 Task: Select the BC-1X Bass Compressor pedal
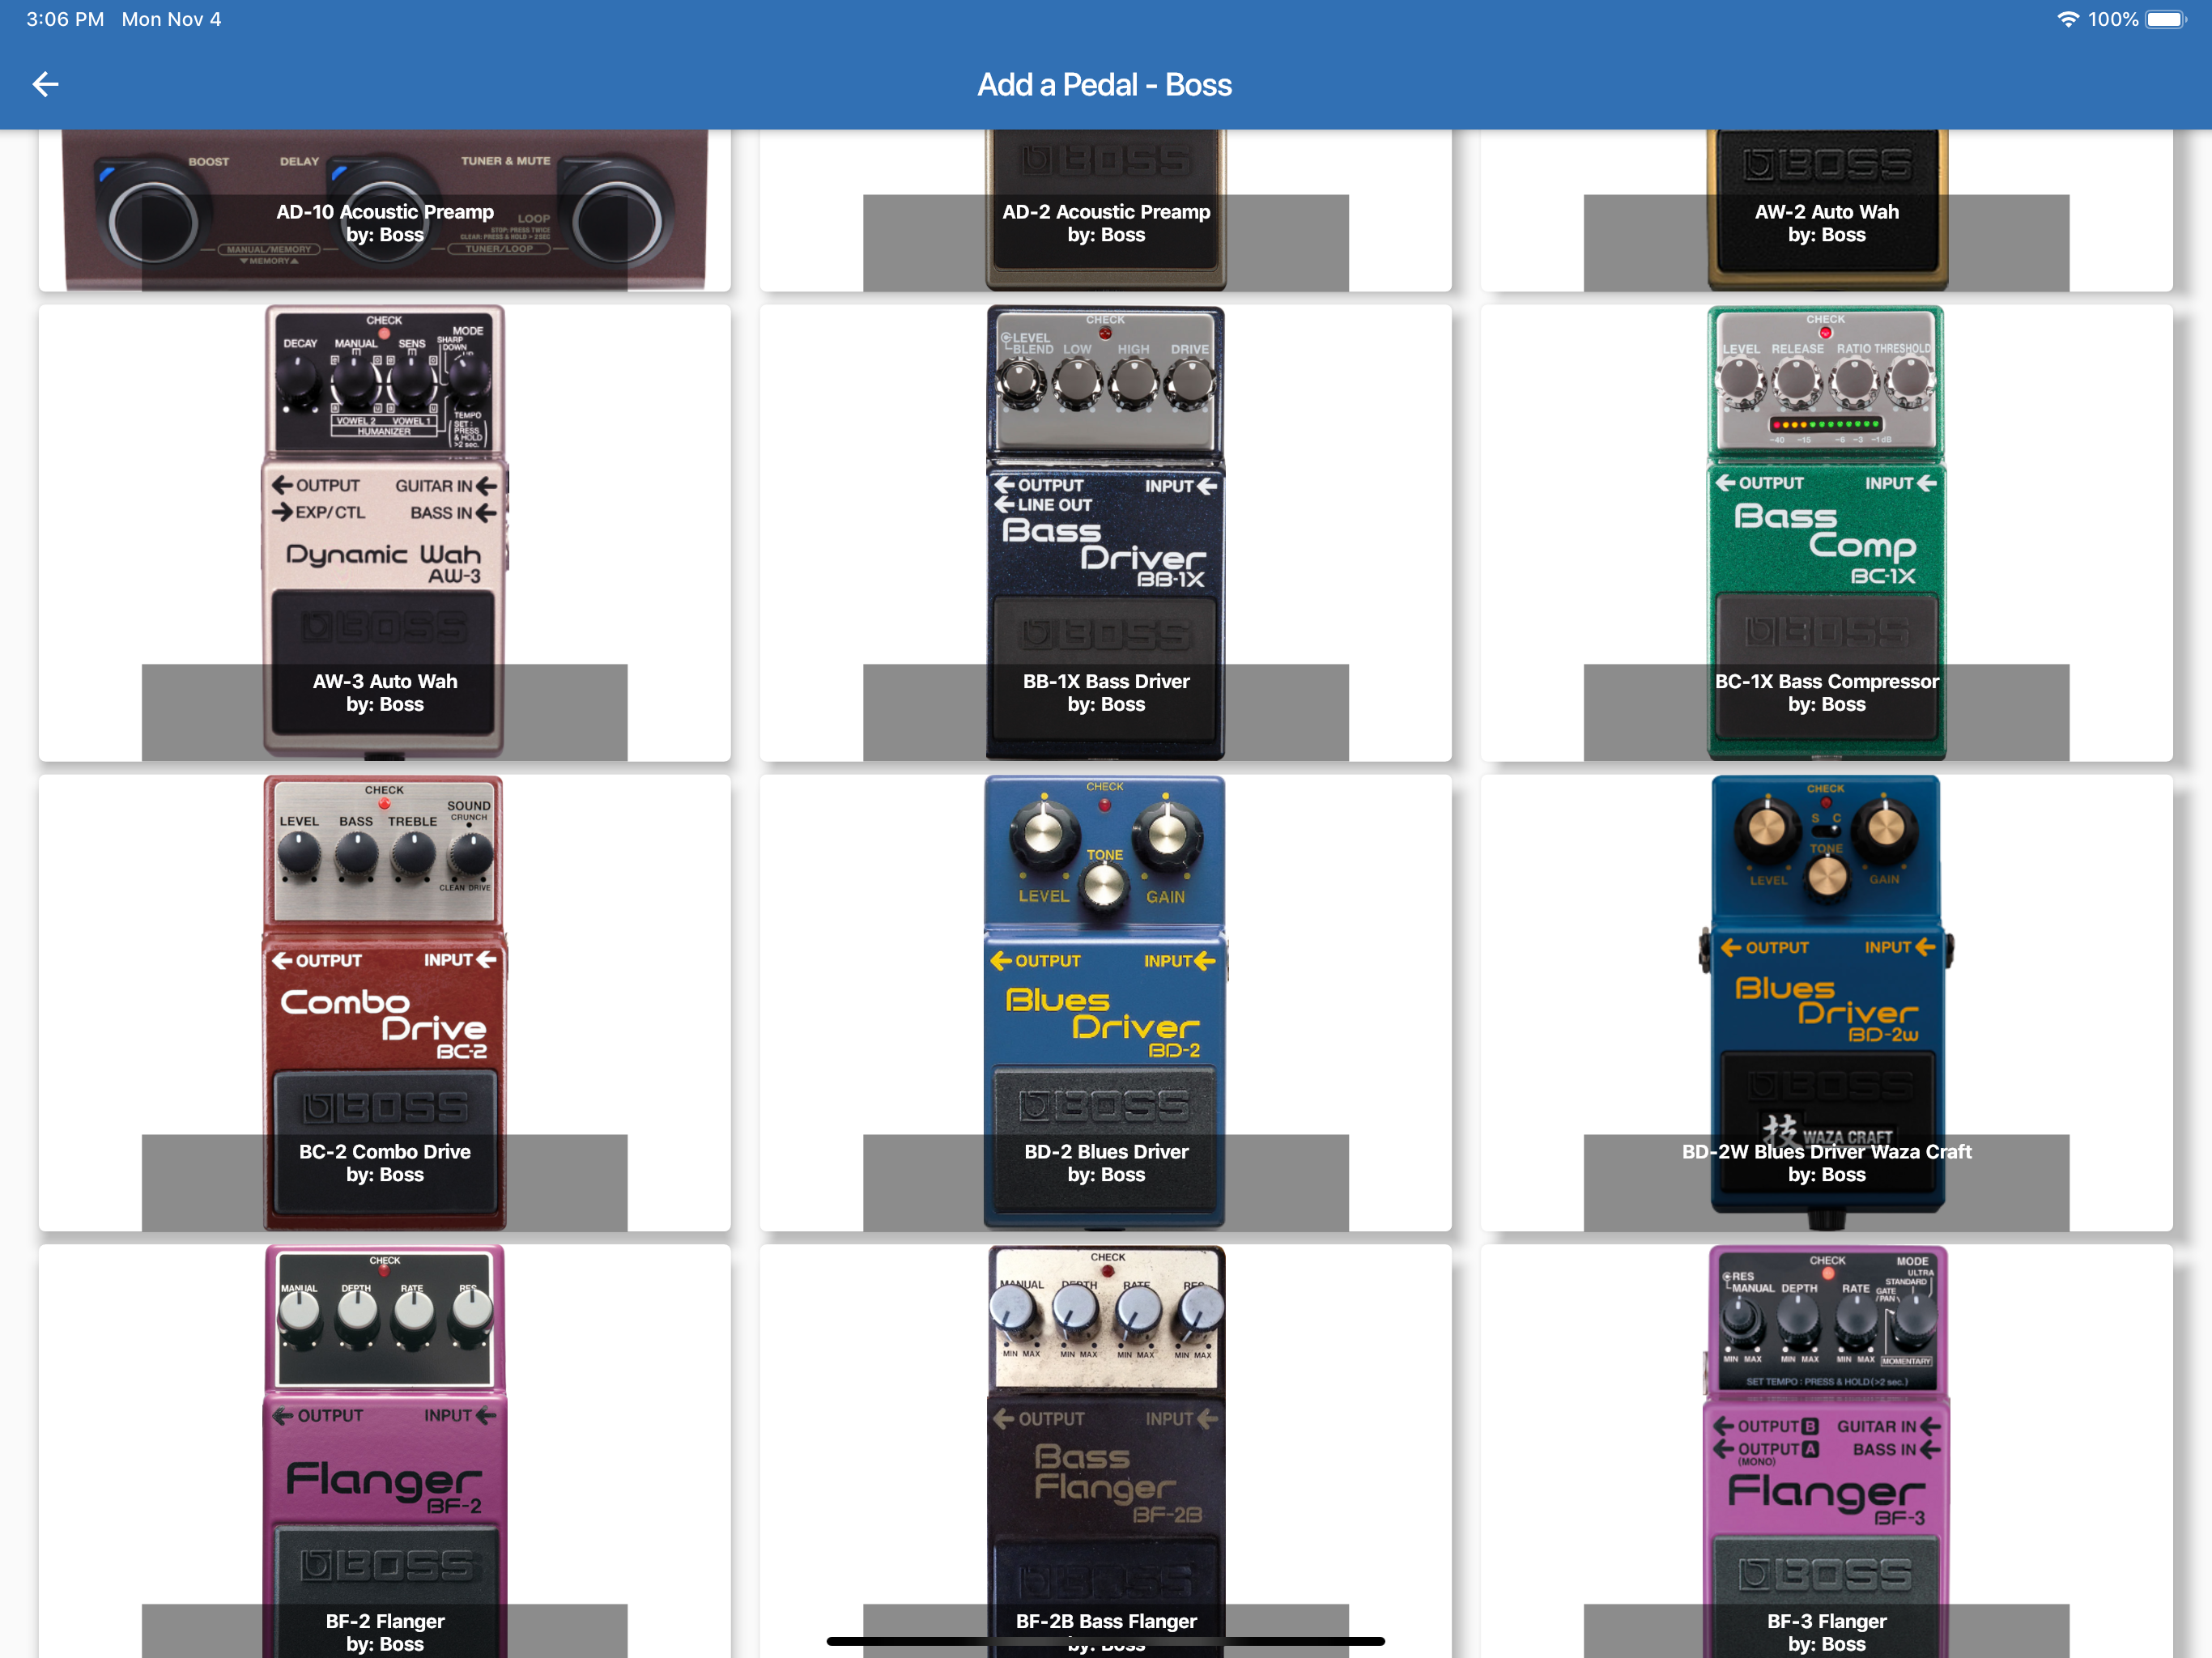coord(1826,532)
